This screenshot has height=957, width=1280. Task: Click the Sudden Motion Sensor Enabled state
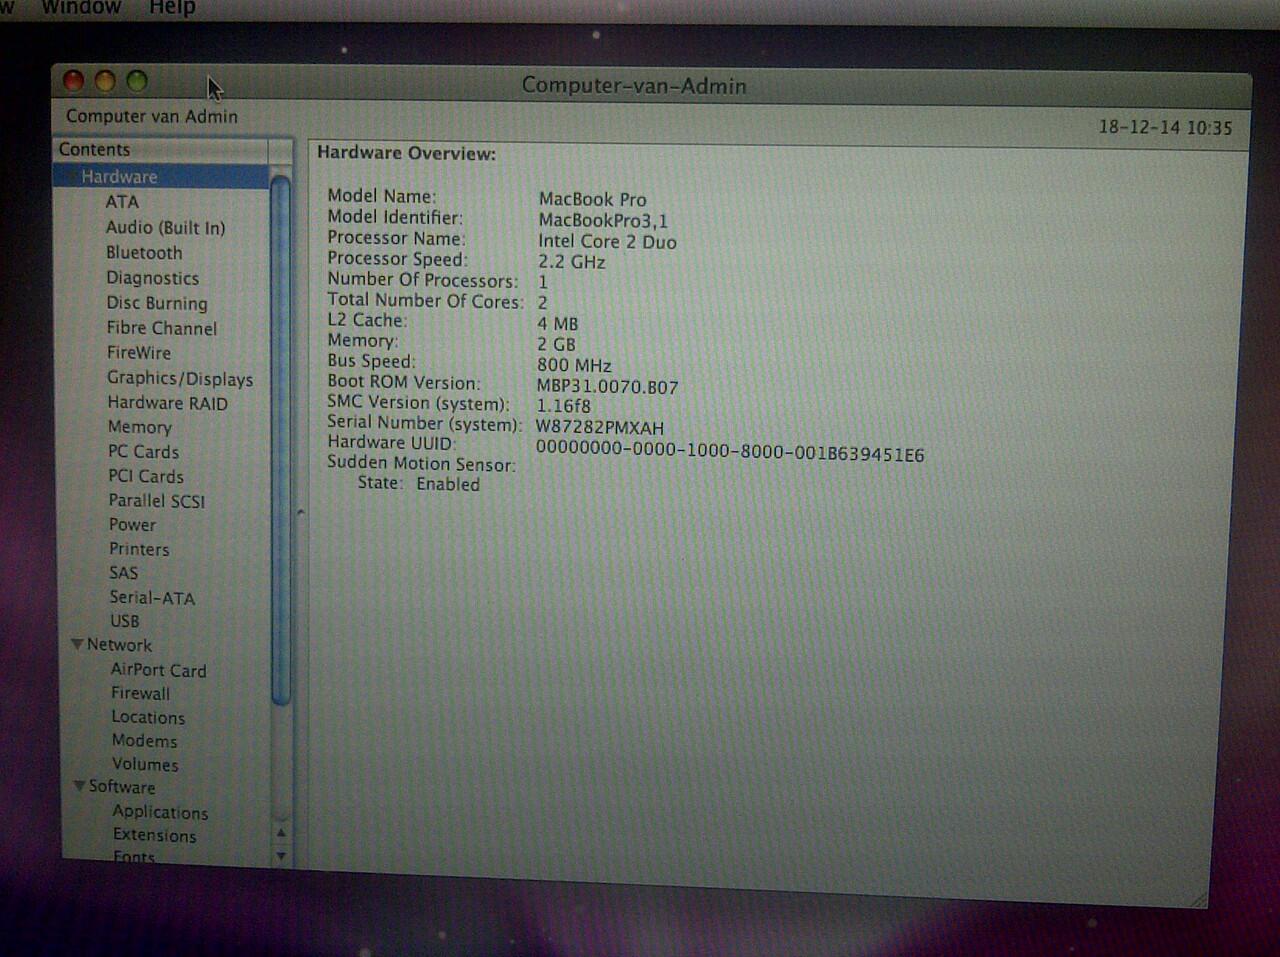(x=448, y=484)
